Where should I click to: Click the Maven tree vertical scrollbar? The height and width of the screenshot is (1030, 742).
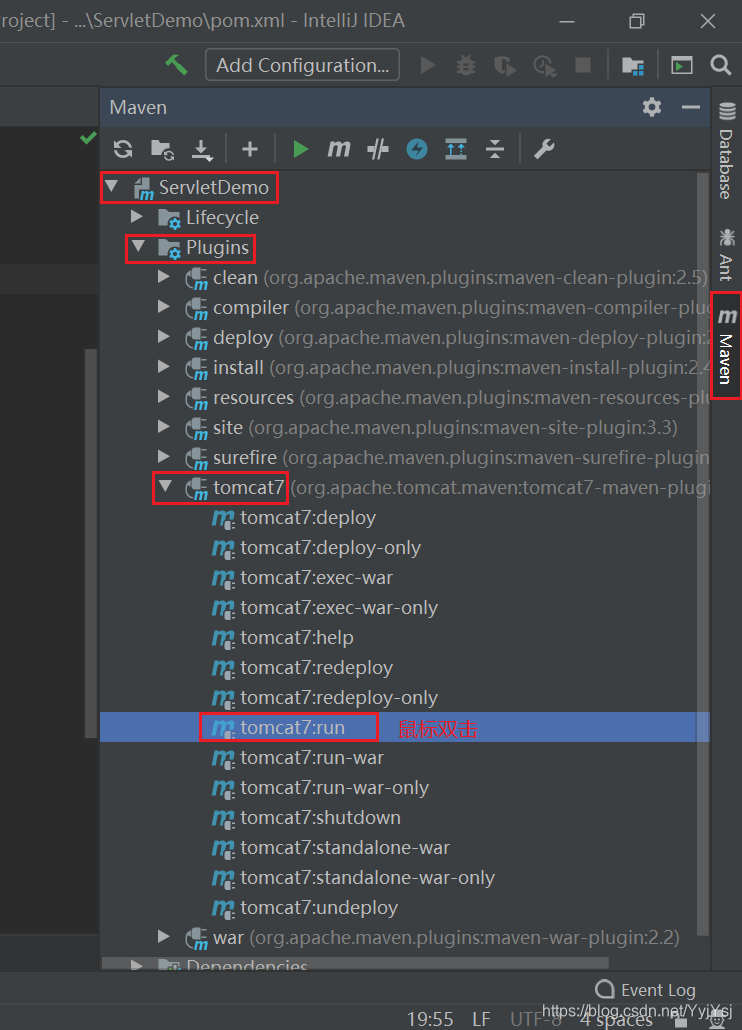click(x=702, y=555)
